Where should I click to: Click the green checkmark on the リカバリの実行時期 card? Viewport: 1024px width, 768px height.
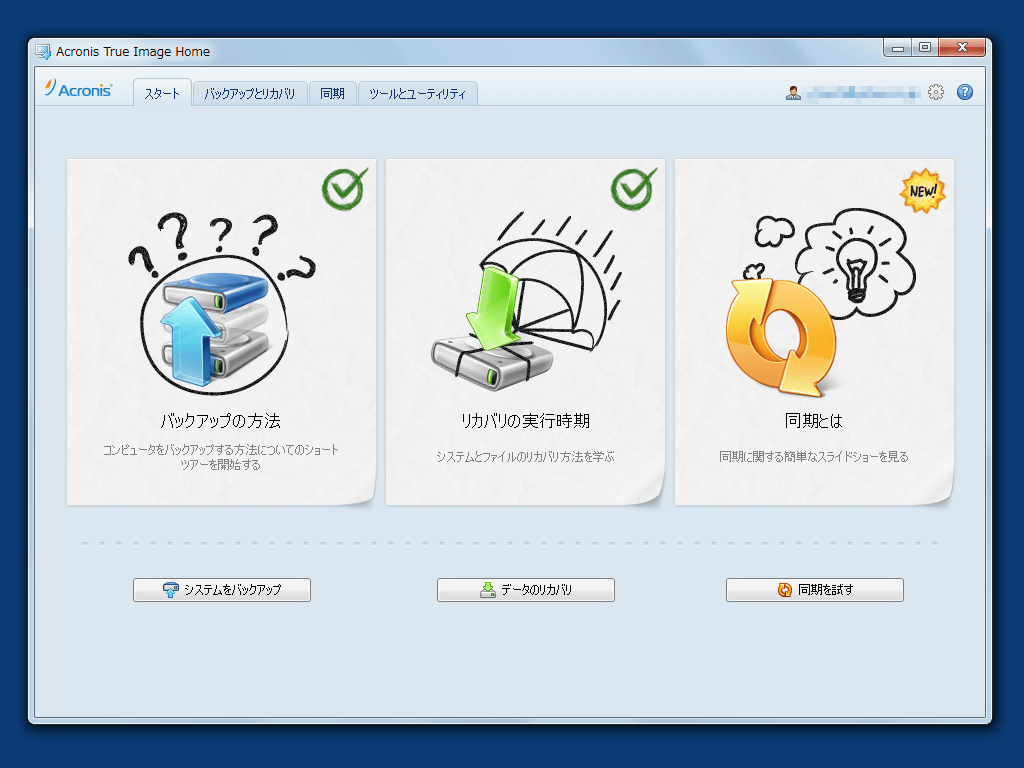click(633, 189)
